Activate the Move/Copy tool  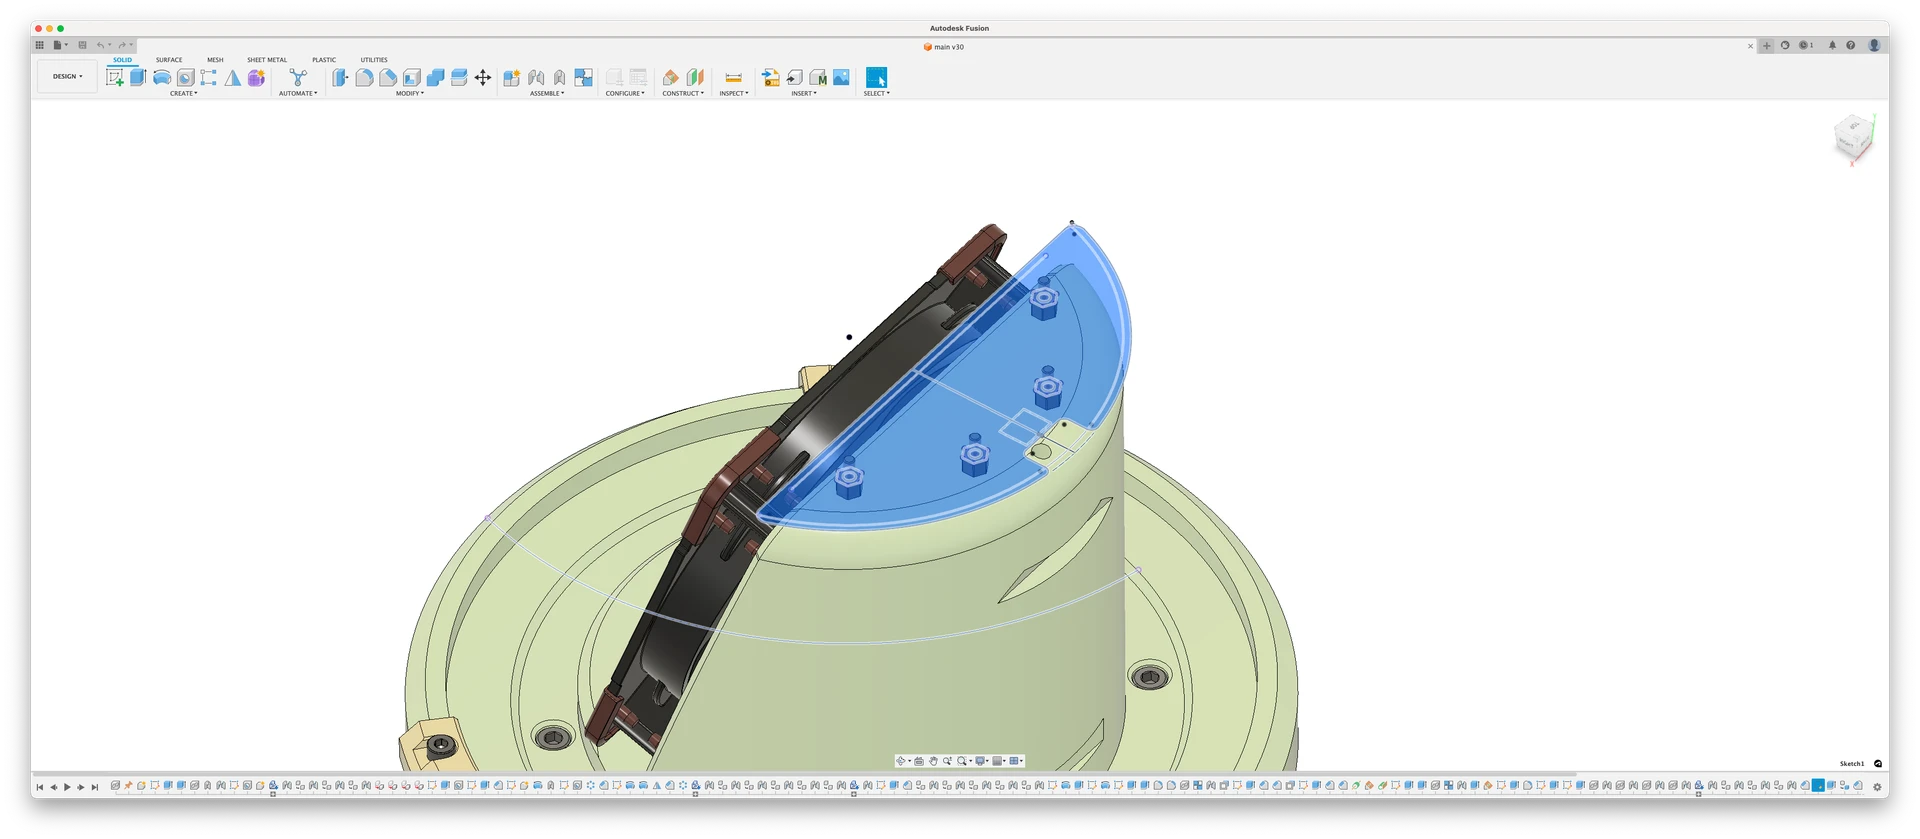pyautogui.click(x=483, y=78)
